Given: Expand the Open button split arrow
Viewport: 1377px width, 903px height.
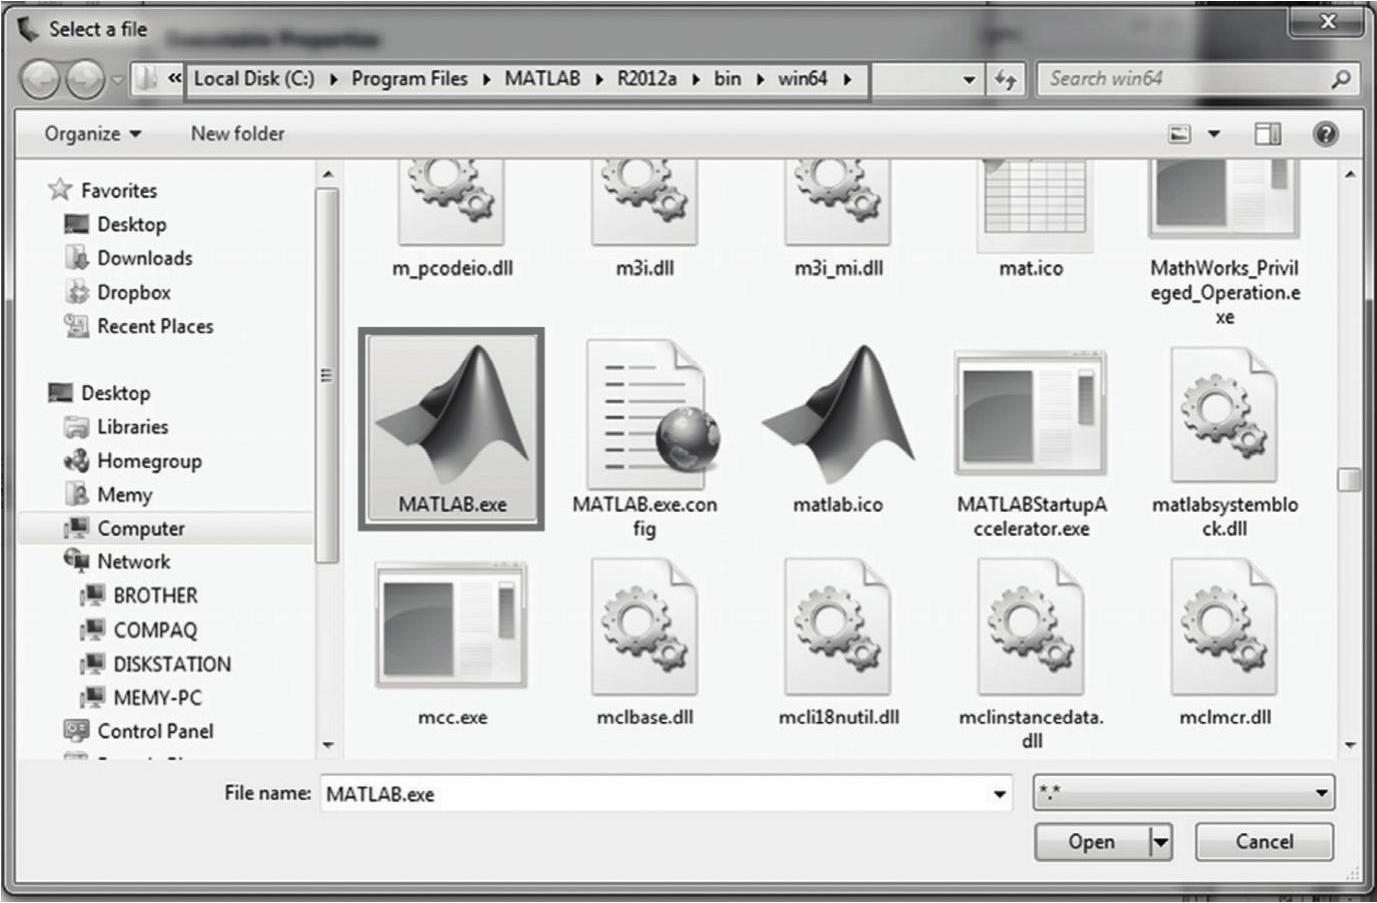Looking at the screenshot, I should coord(1160,842).
